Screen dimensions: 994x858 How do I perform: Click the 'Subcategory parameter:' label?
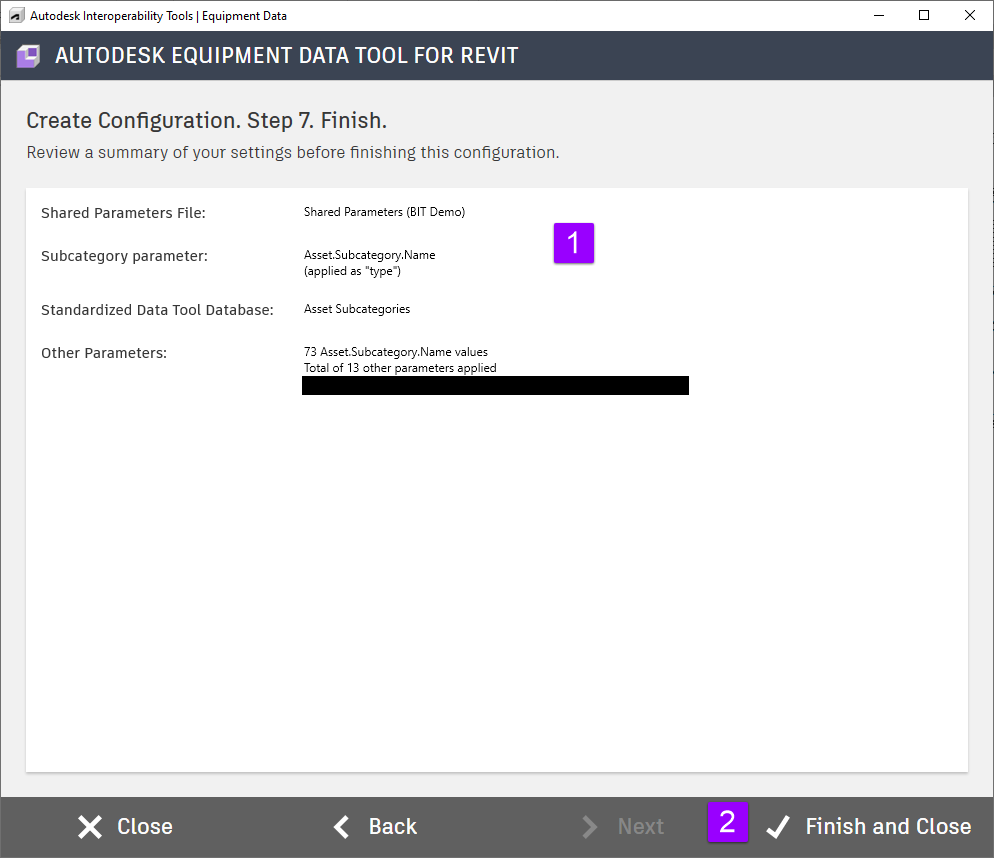[x=124, y=256]
